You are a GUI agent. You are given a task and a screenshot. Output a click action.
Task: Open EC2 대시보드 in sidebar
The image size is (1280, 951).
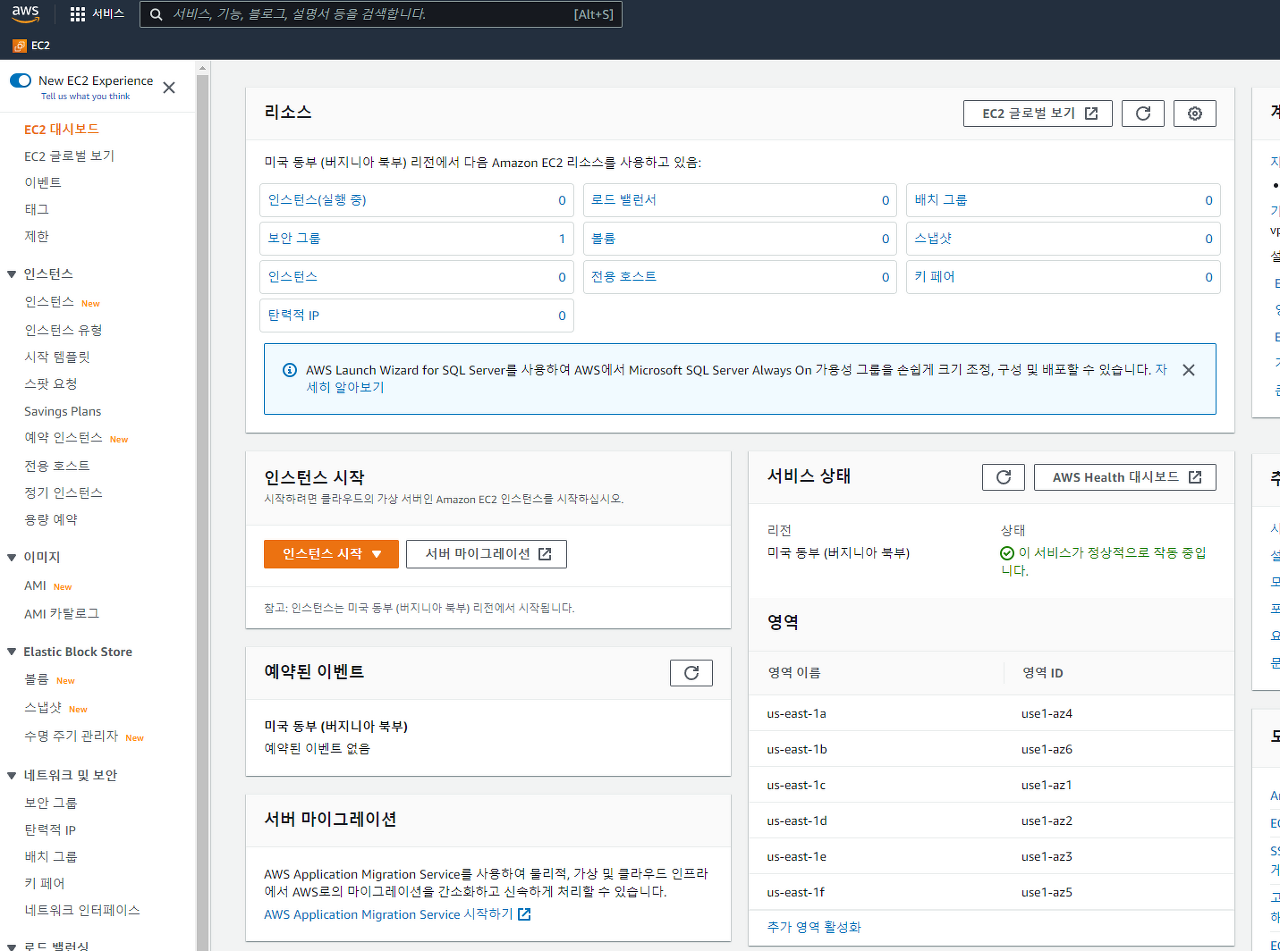click(x=61, y=129)
